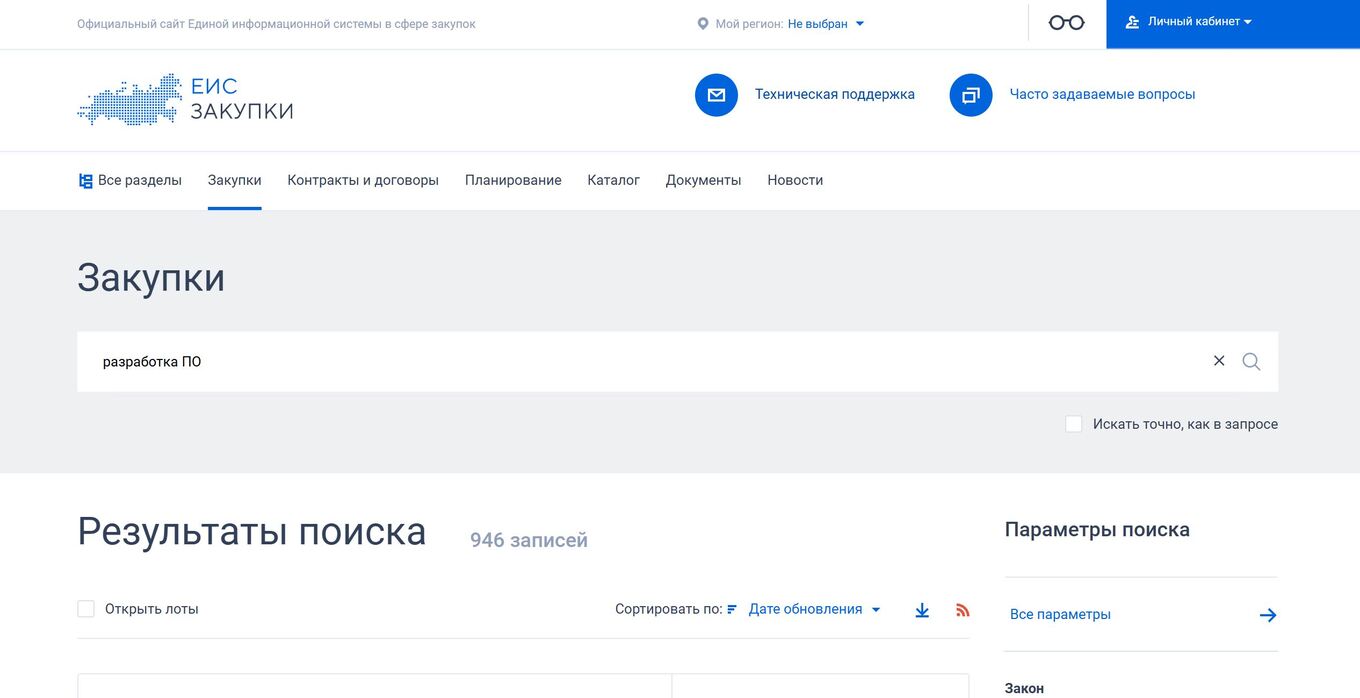Open the 'Планирование' section
The height and width of the screenshot is (698, 1360).
click(513, 180)
